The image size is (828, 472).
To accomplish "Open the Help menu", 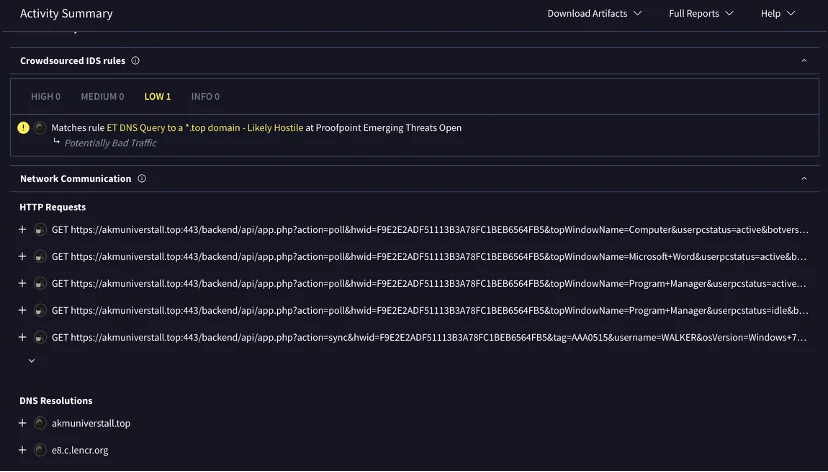I will (778, 14).
